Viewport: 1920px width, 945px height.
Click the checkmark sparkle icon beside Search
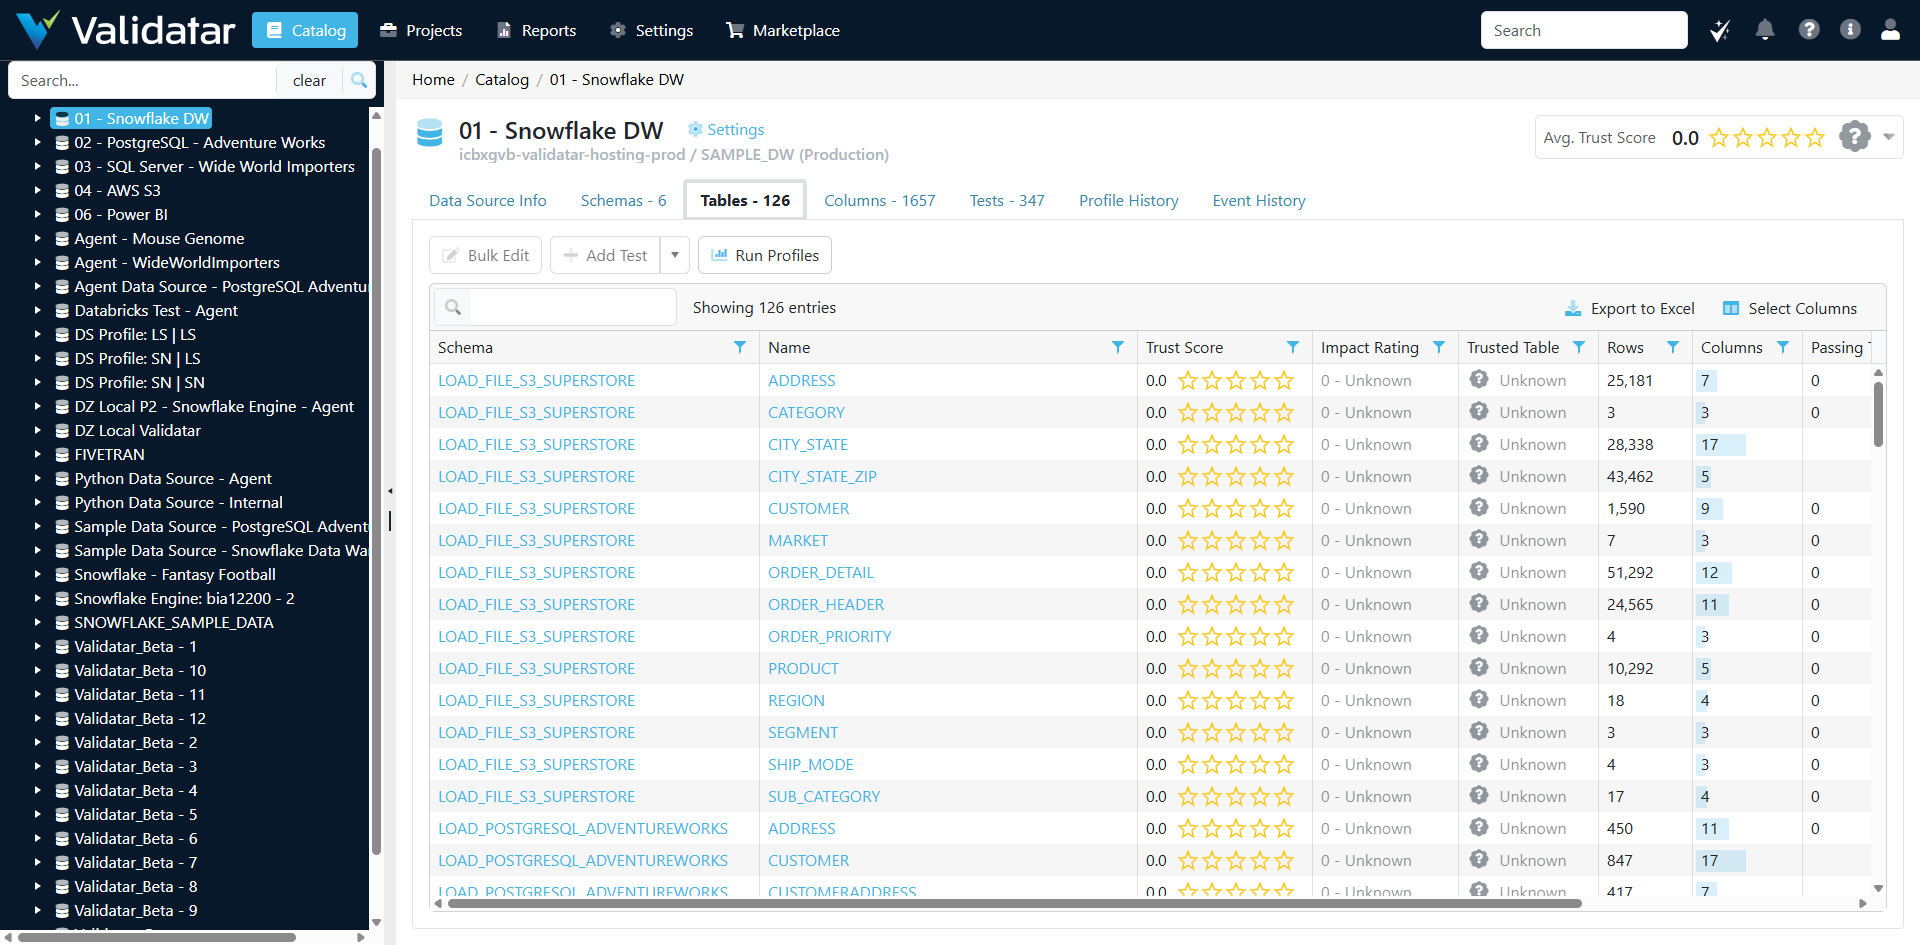(x=1720, y=31)
